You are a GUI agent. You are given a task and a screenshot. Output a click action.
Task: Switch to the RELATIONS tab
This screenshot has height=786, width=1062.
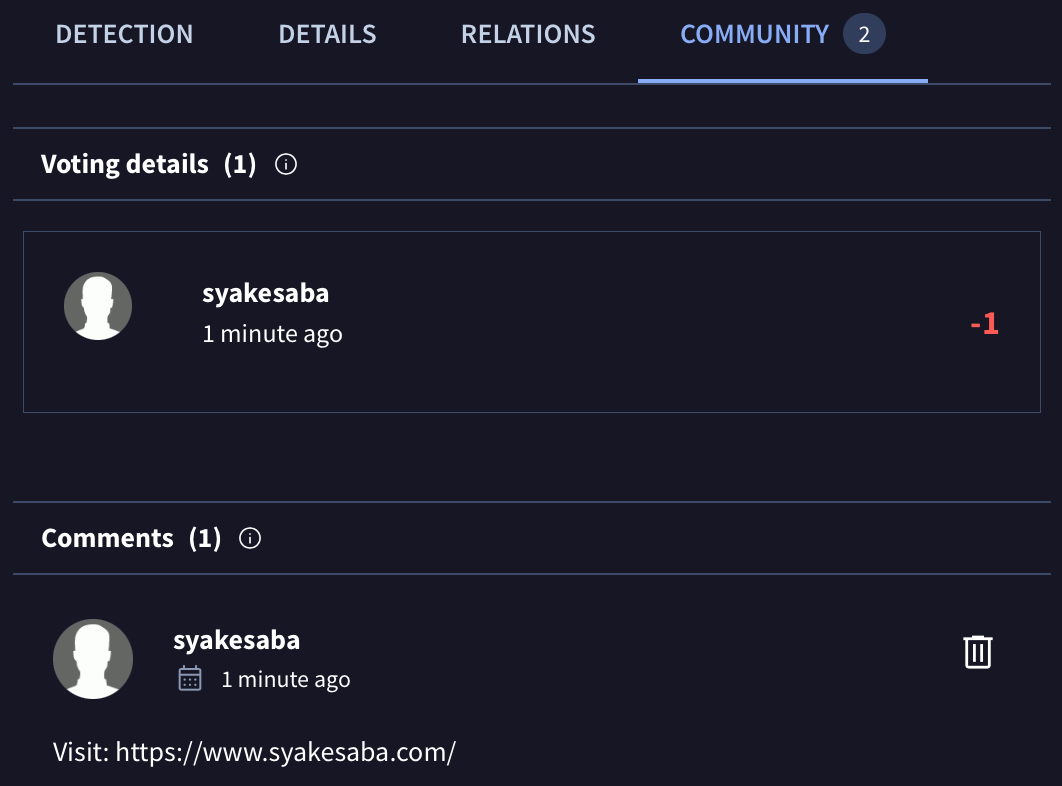tap(527, 33)
